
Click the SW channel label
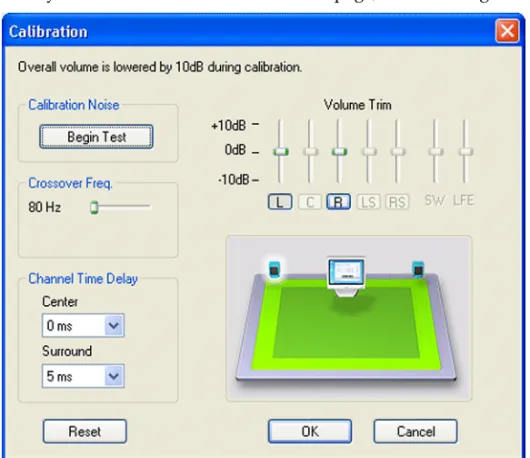[x=435, y=200]
